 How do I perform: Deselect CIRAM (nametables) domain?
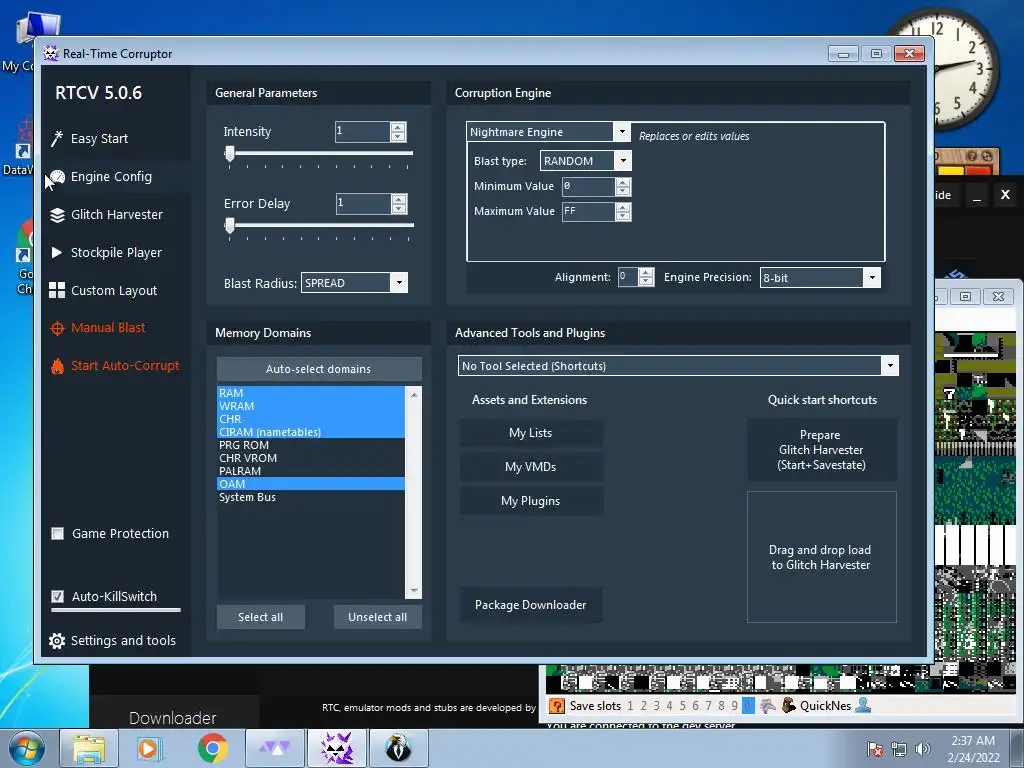pos(311,432)
